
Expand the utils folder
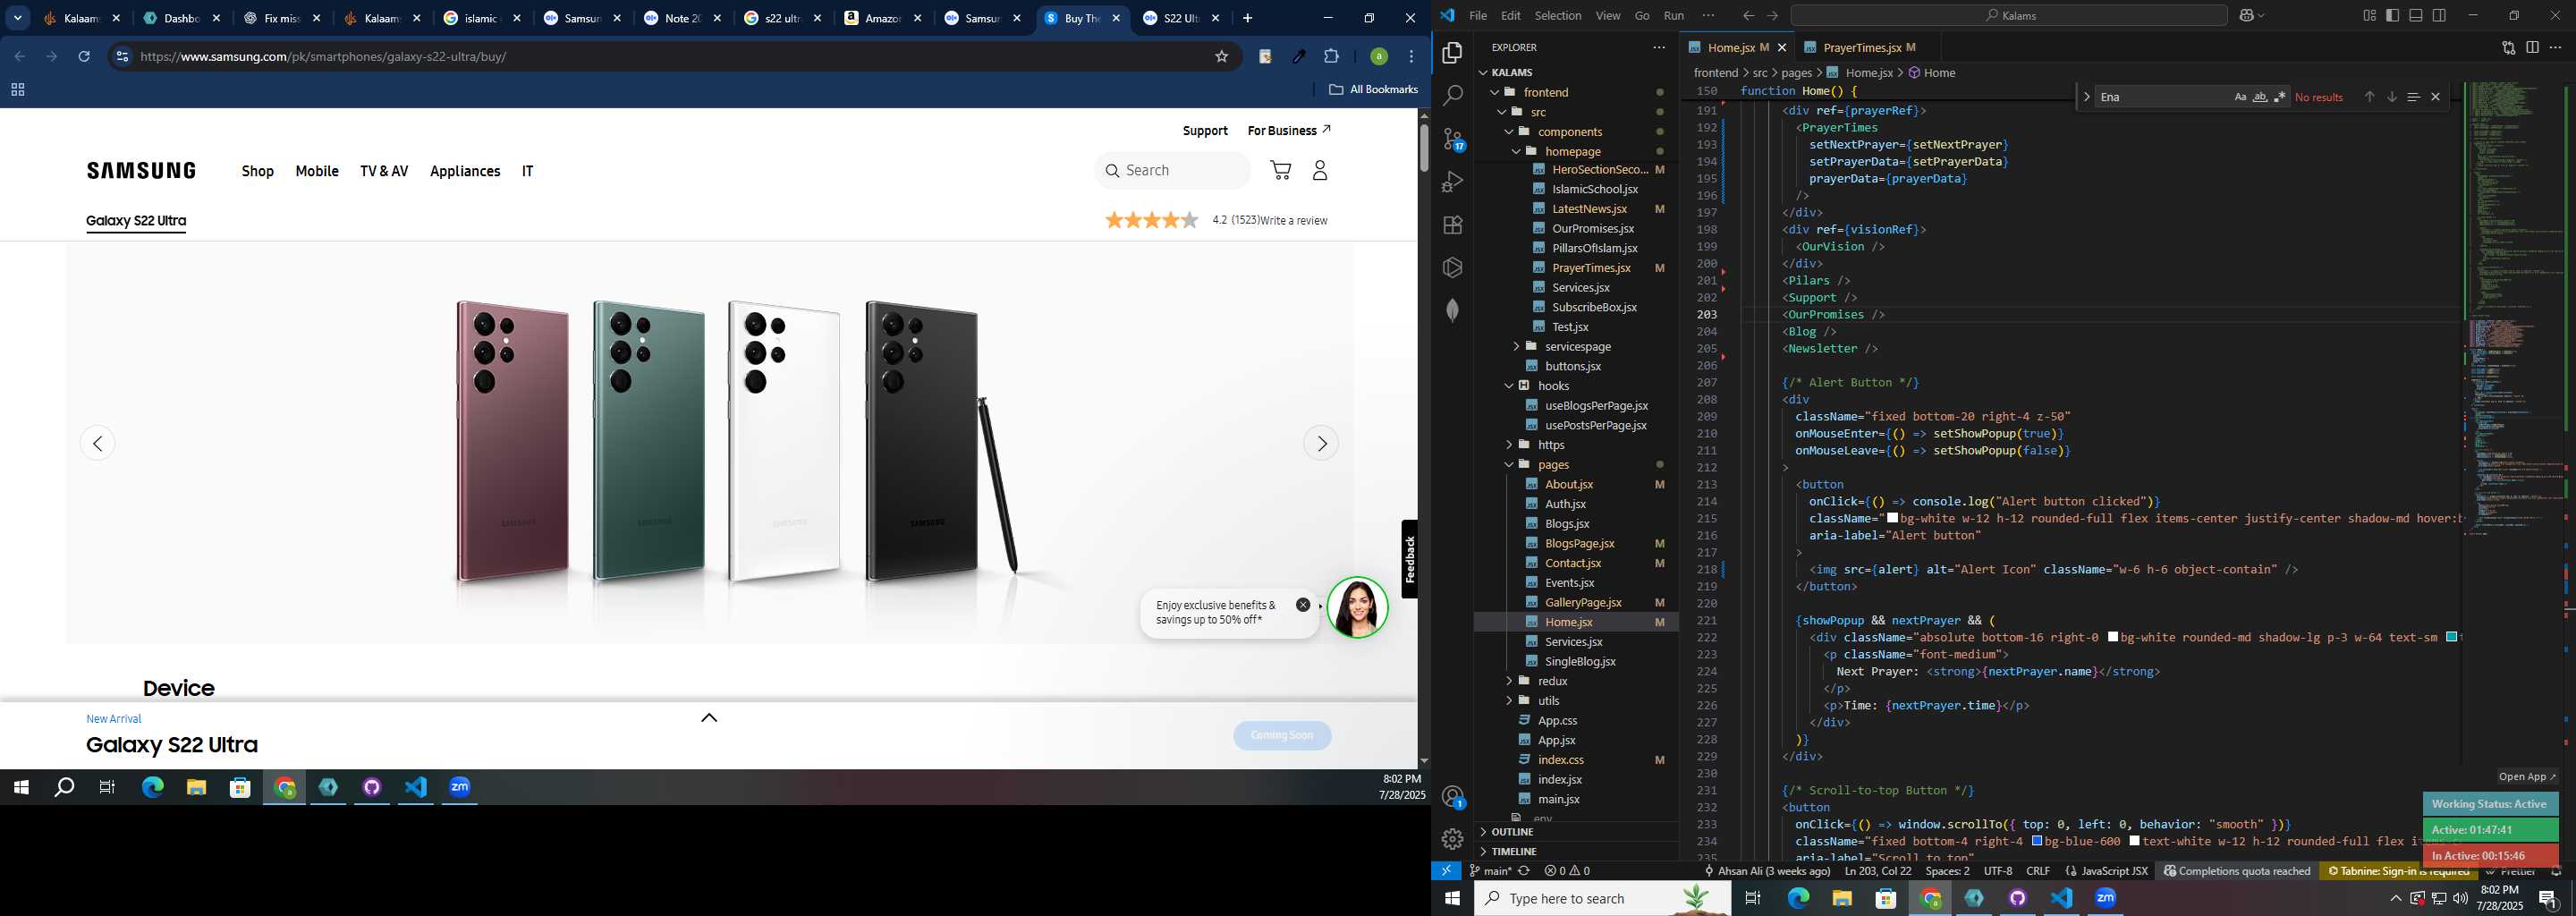(x=1509, y=700)
